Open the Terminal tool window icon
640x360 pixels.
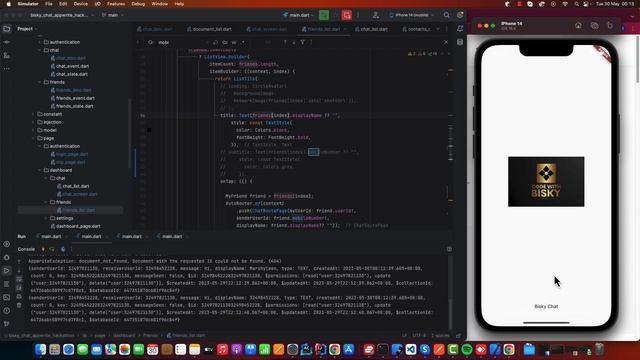7,297
